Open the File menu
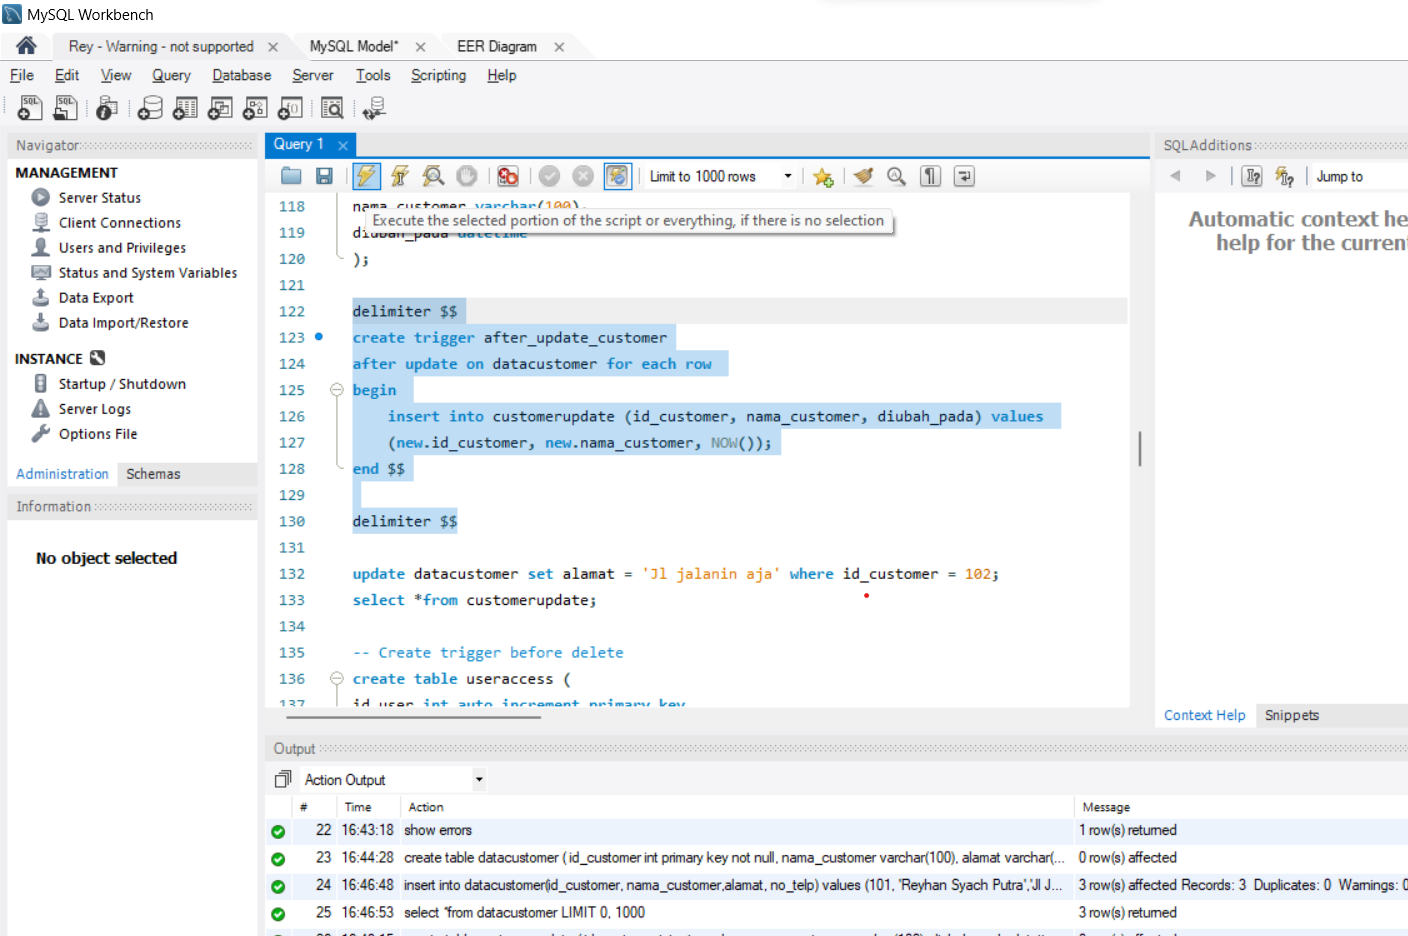 (x=22, y=75)
